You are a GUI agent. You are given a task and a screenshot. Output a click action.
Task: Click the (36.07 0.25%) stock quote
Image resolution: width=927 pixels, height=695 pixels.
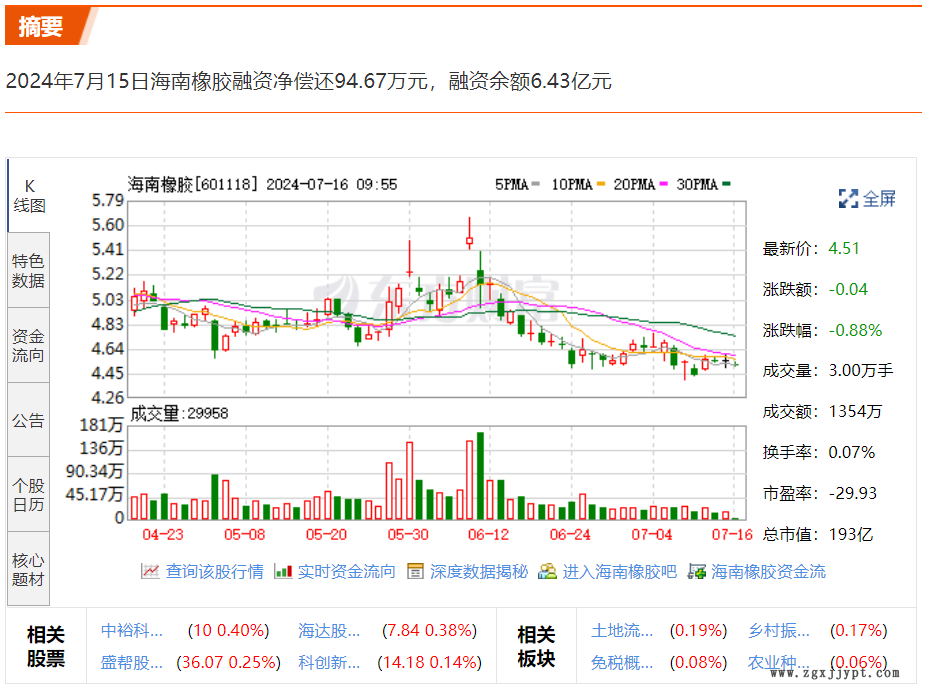coord(228,662)
